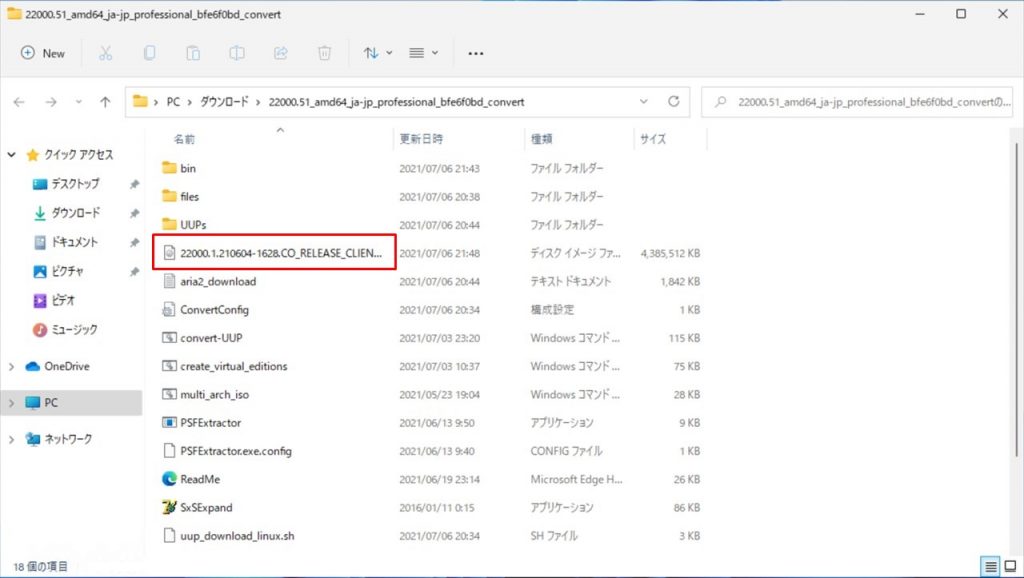Select the files folder icon
Screen dimensions: 1024x578
[169, 196]
